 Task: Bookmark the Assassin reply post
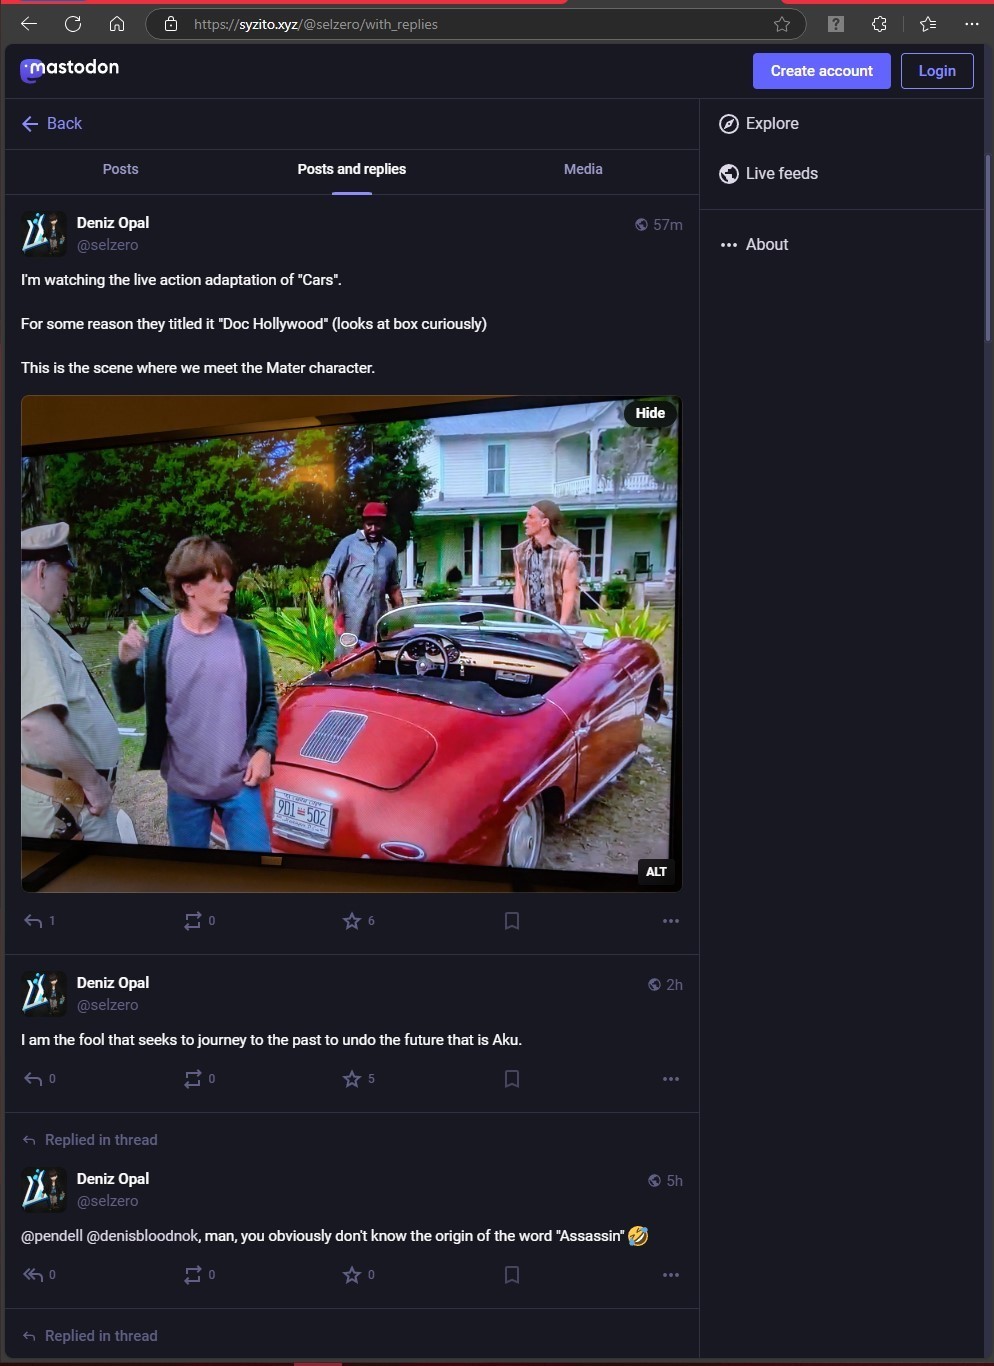(x=512, y=1275)
